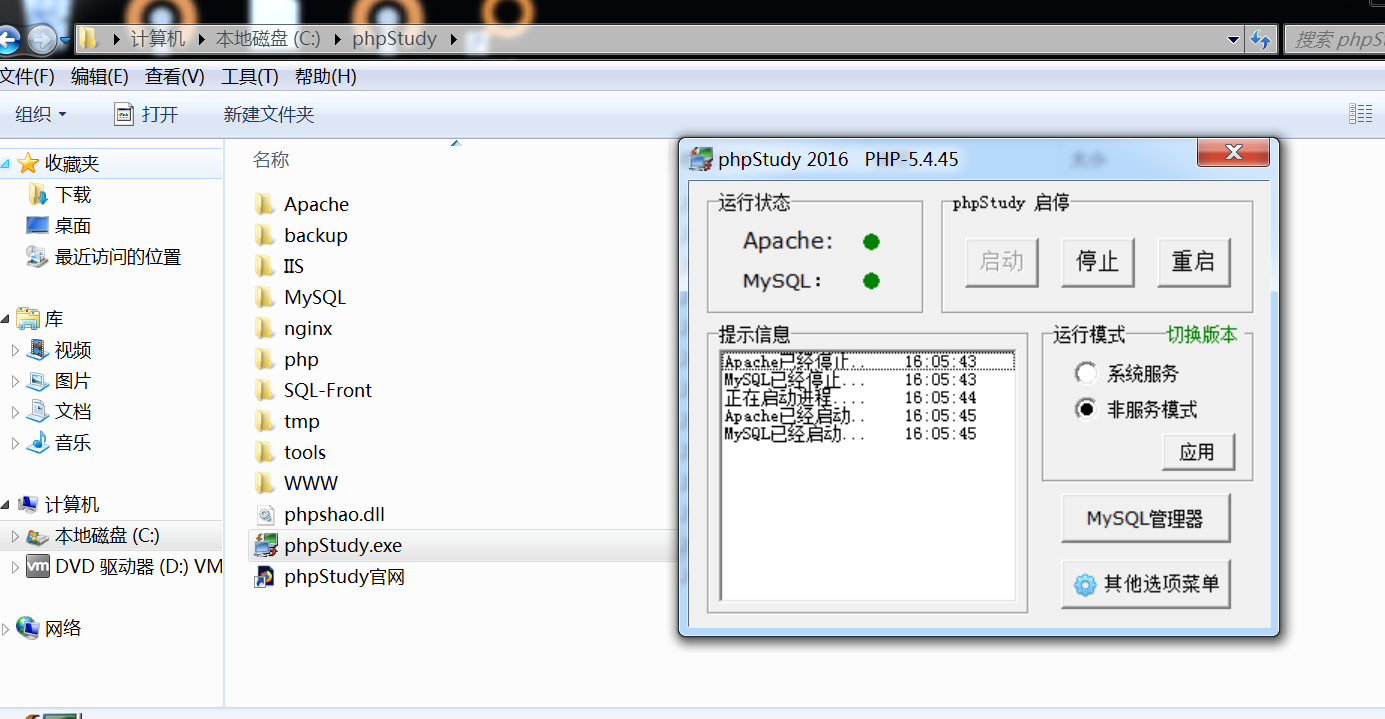Open the 工具(T) menu

(250, 77)
